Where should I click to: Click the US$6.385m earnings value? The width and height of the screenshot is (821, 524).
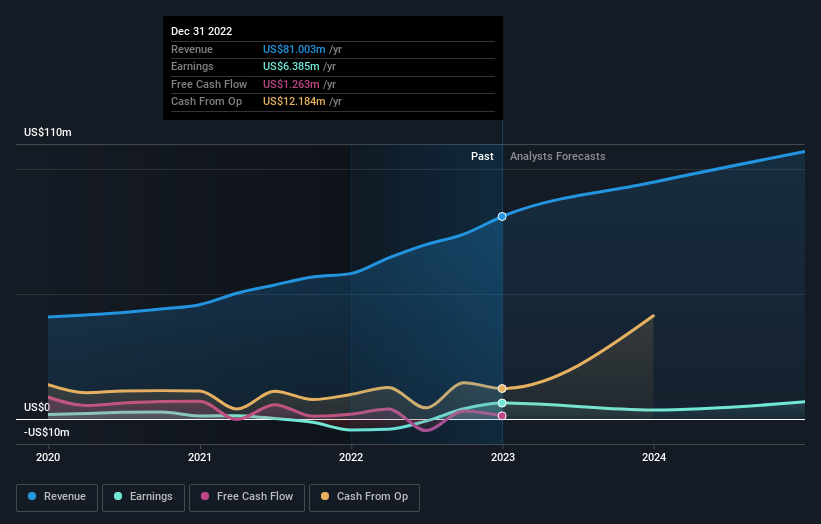click(x=291, y=66)
